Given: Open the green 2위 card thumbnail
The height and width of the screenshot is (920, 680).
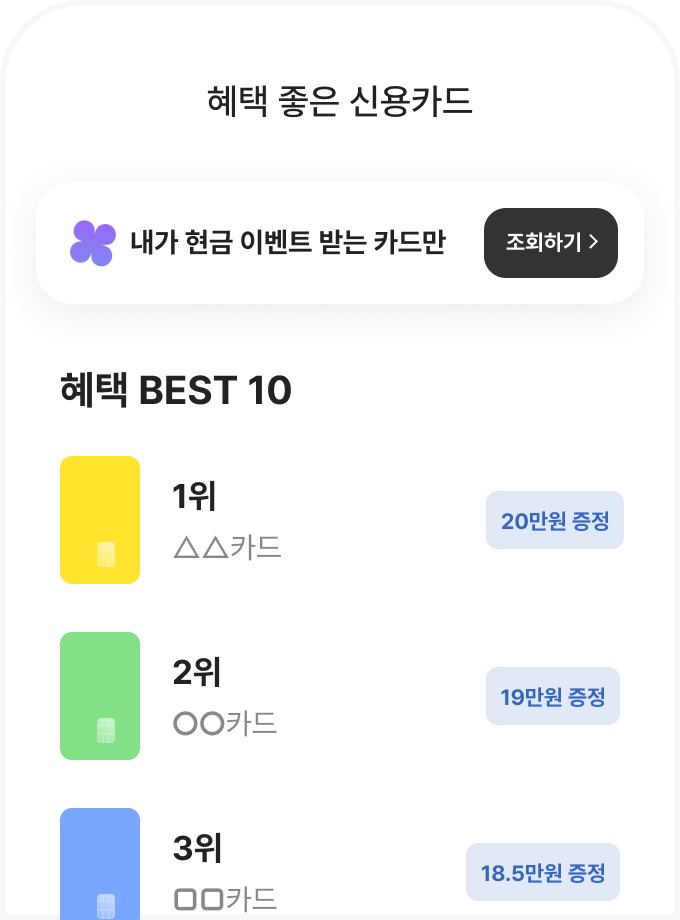Looking at the screenshot, I should [100, 695].
